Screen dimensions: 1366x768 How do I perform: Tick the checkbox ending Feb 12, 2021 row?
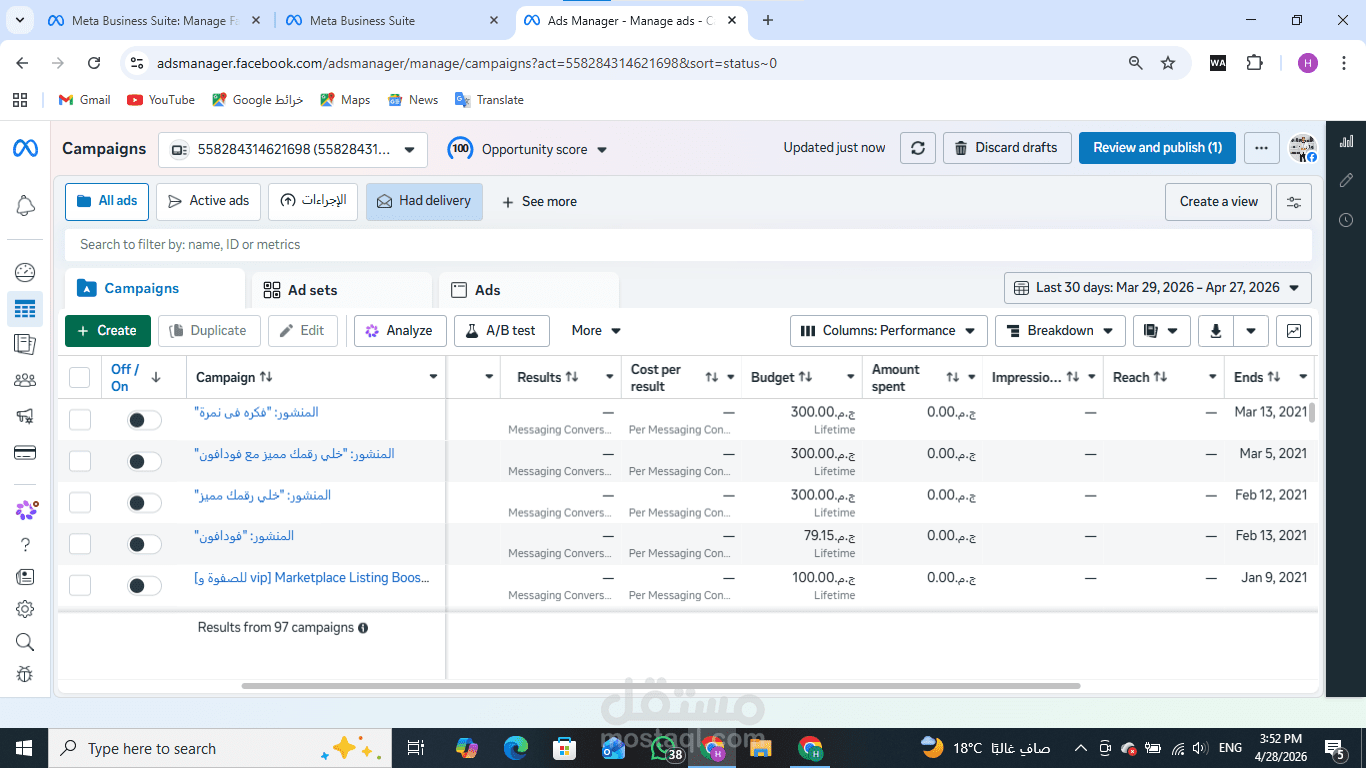pos(80,503)
